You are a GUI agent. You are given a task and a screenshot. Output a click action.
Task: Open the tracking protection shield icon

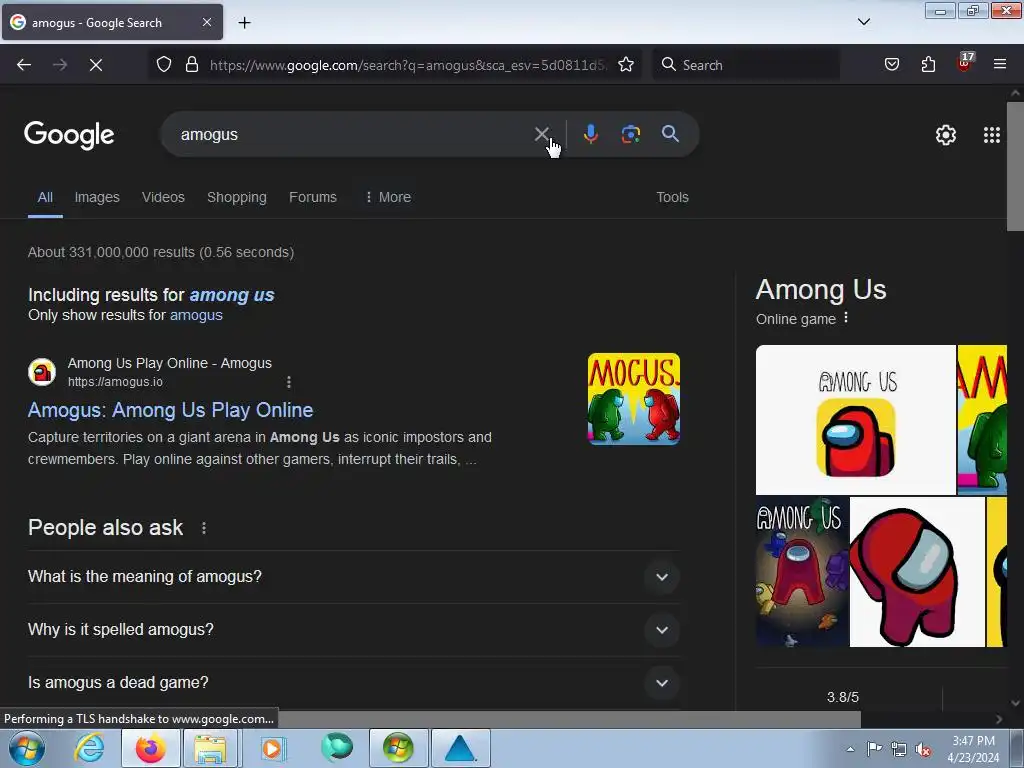tap(164, 65)
